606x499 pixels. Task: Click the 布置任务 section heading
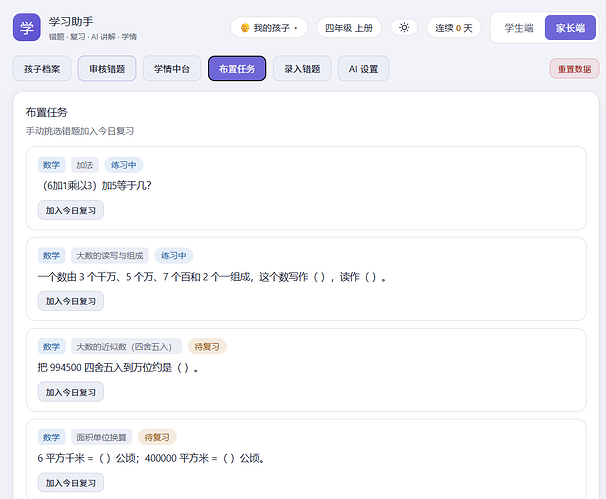(46, 112)
